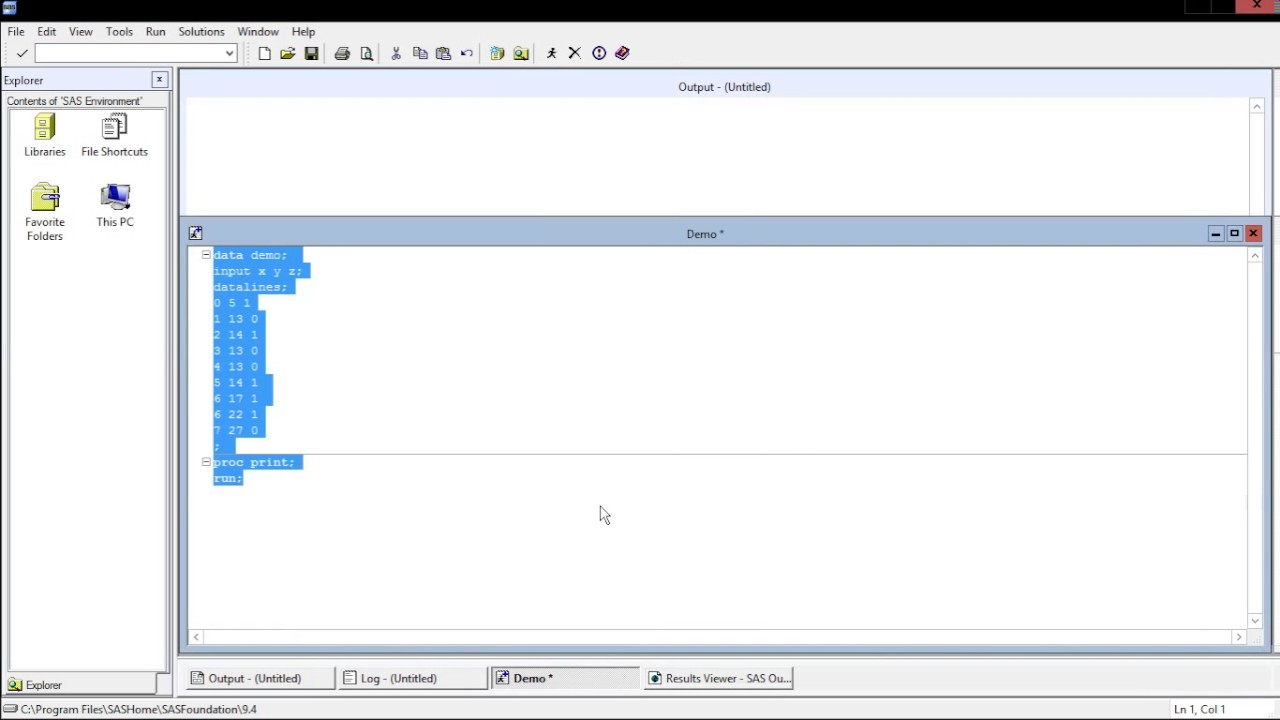Click the New document toolbar icon

tap(264, 53)
